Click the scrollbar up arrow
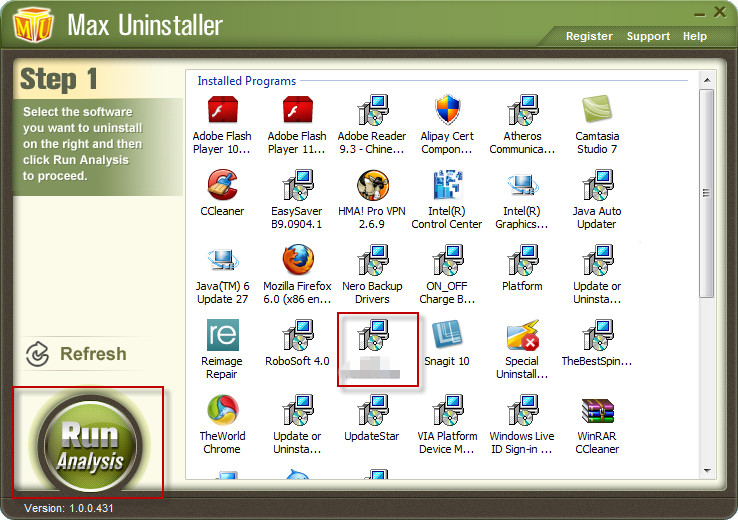The width and height of the screenshot is (738, 520). pyautogui.click(x=707, y=80)
